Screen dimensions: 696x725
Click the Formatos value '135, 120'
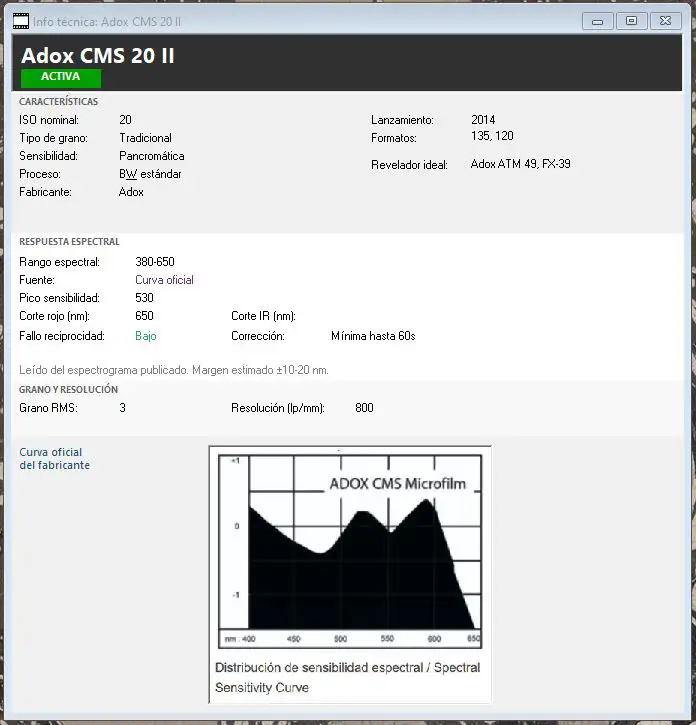coord(492,136)
